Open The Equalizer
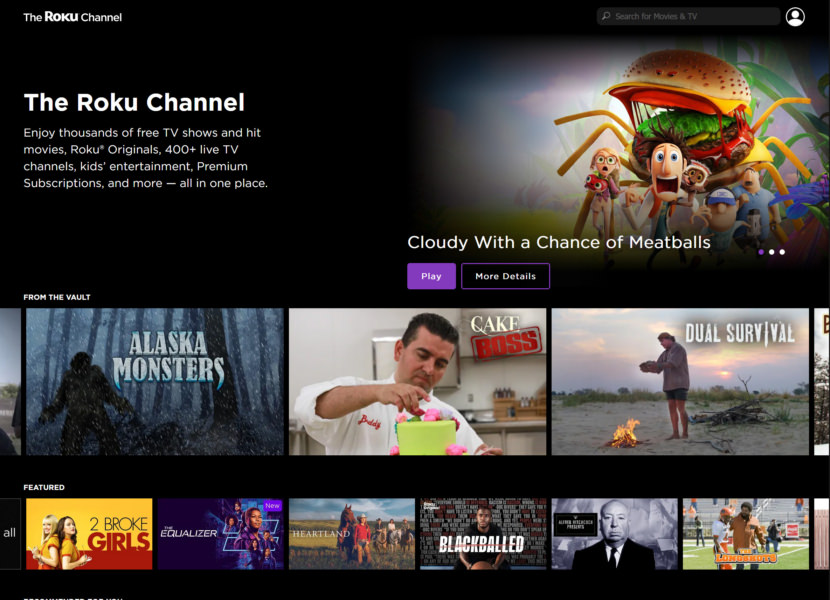The image size is (830, 600). coord(220,533)
